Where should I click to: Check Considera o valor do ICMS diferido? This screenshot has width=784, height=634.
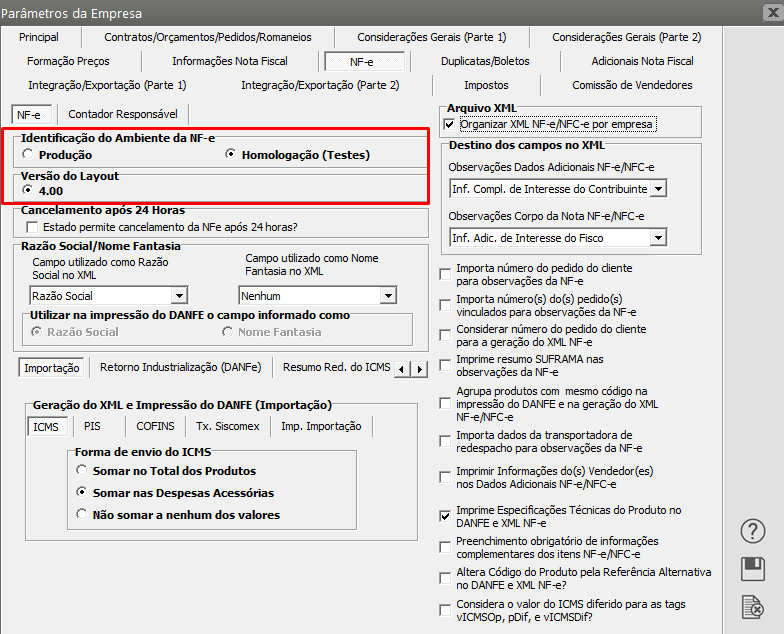coord(445,610)
